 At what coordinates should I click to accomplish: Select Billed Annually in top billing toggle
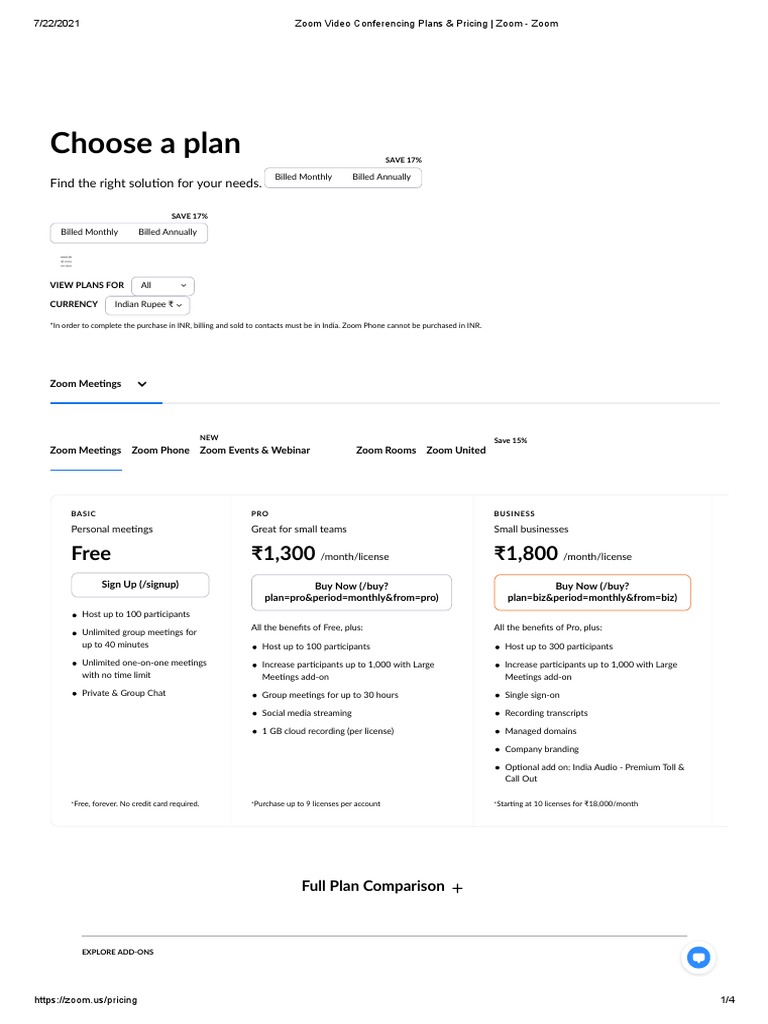coord(381,177)
